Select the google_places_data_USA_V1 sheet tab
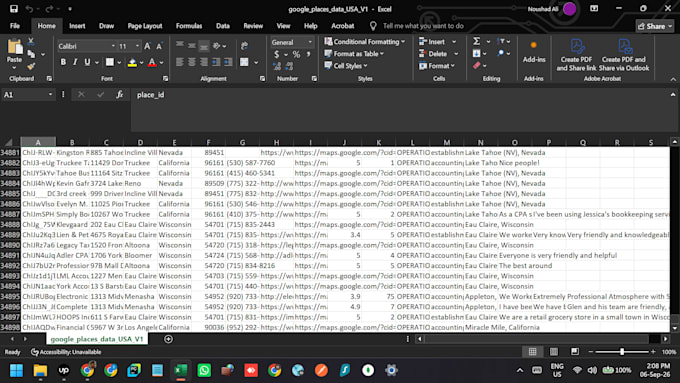This screenshot has width=680, height=383. [x=97, y=339]
